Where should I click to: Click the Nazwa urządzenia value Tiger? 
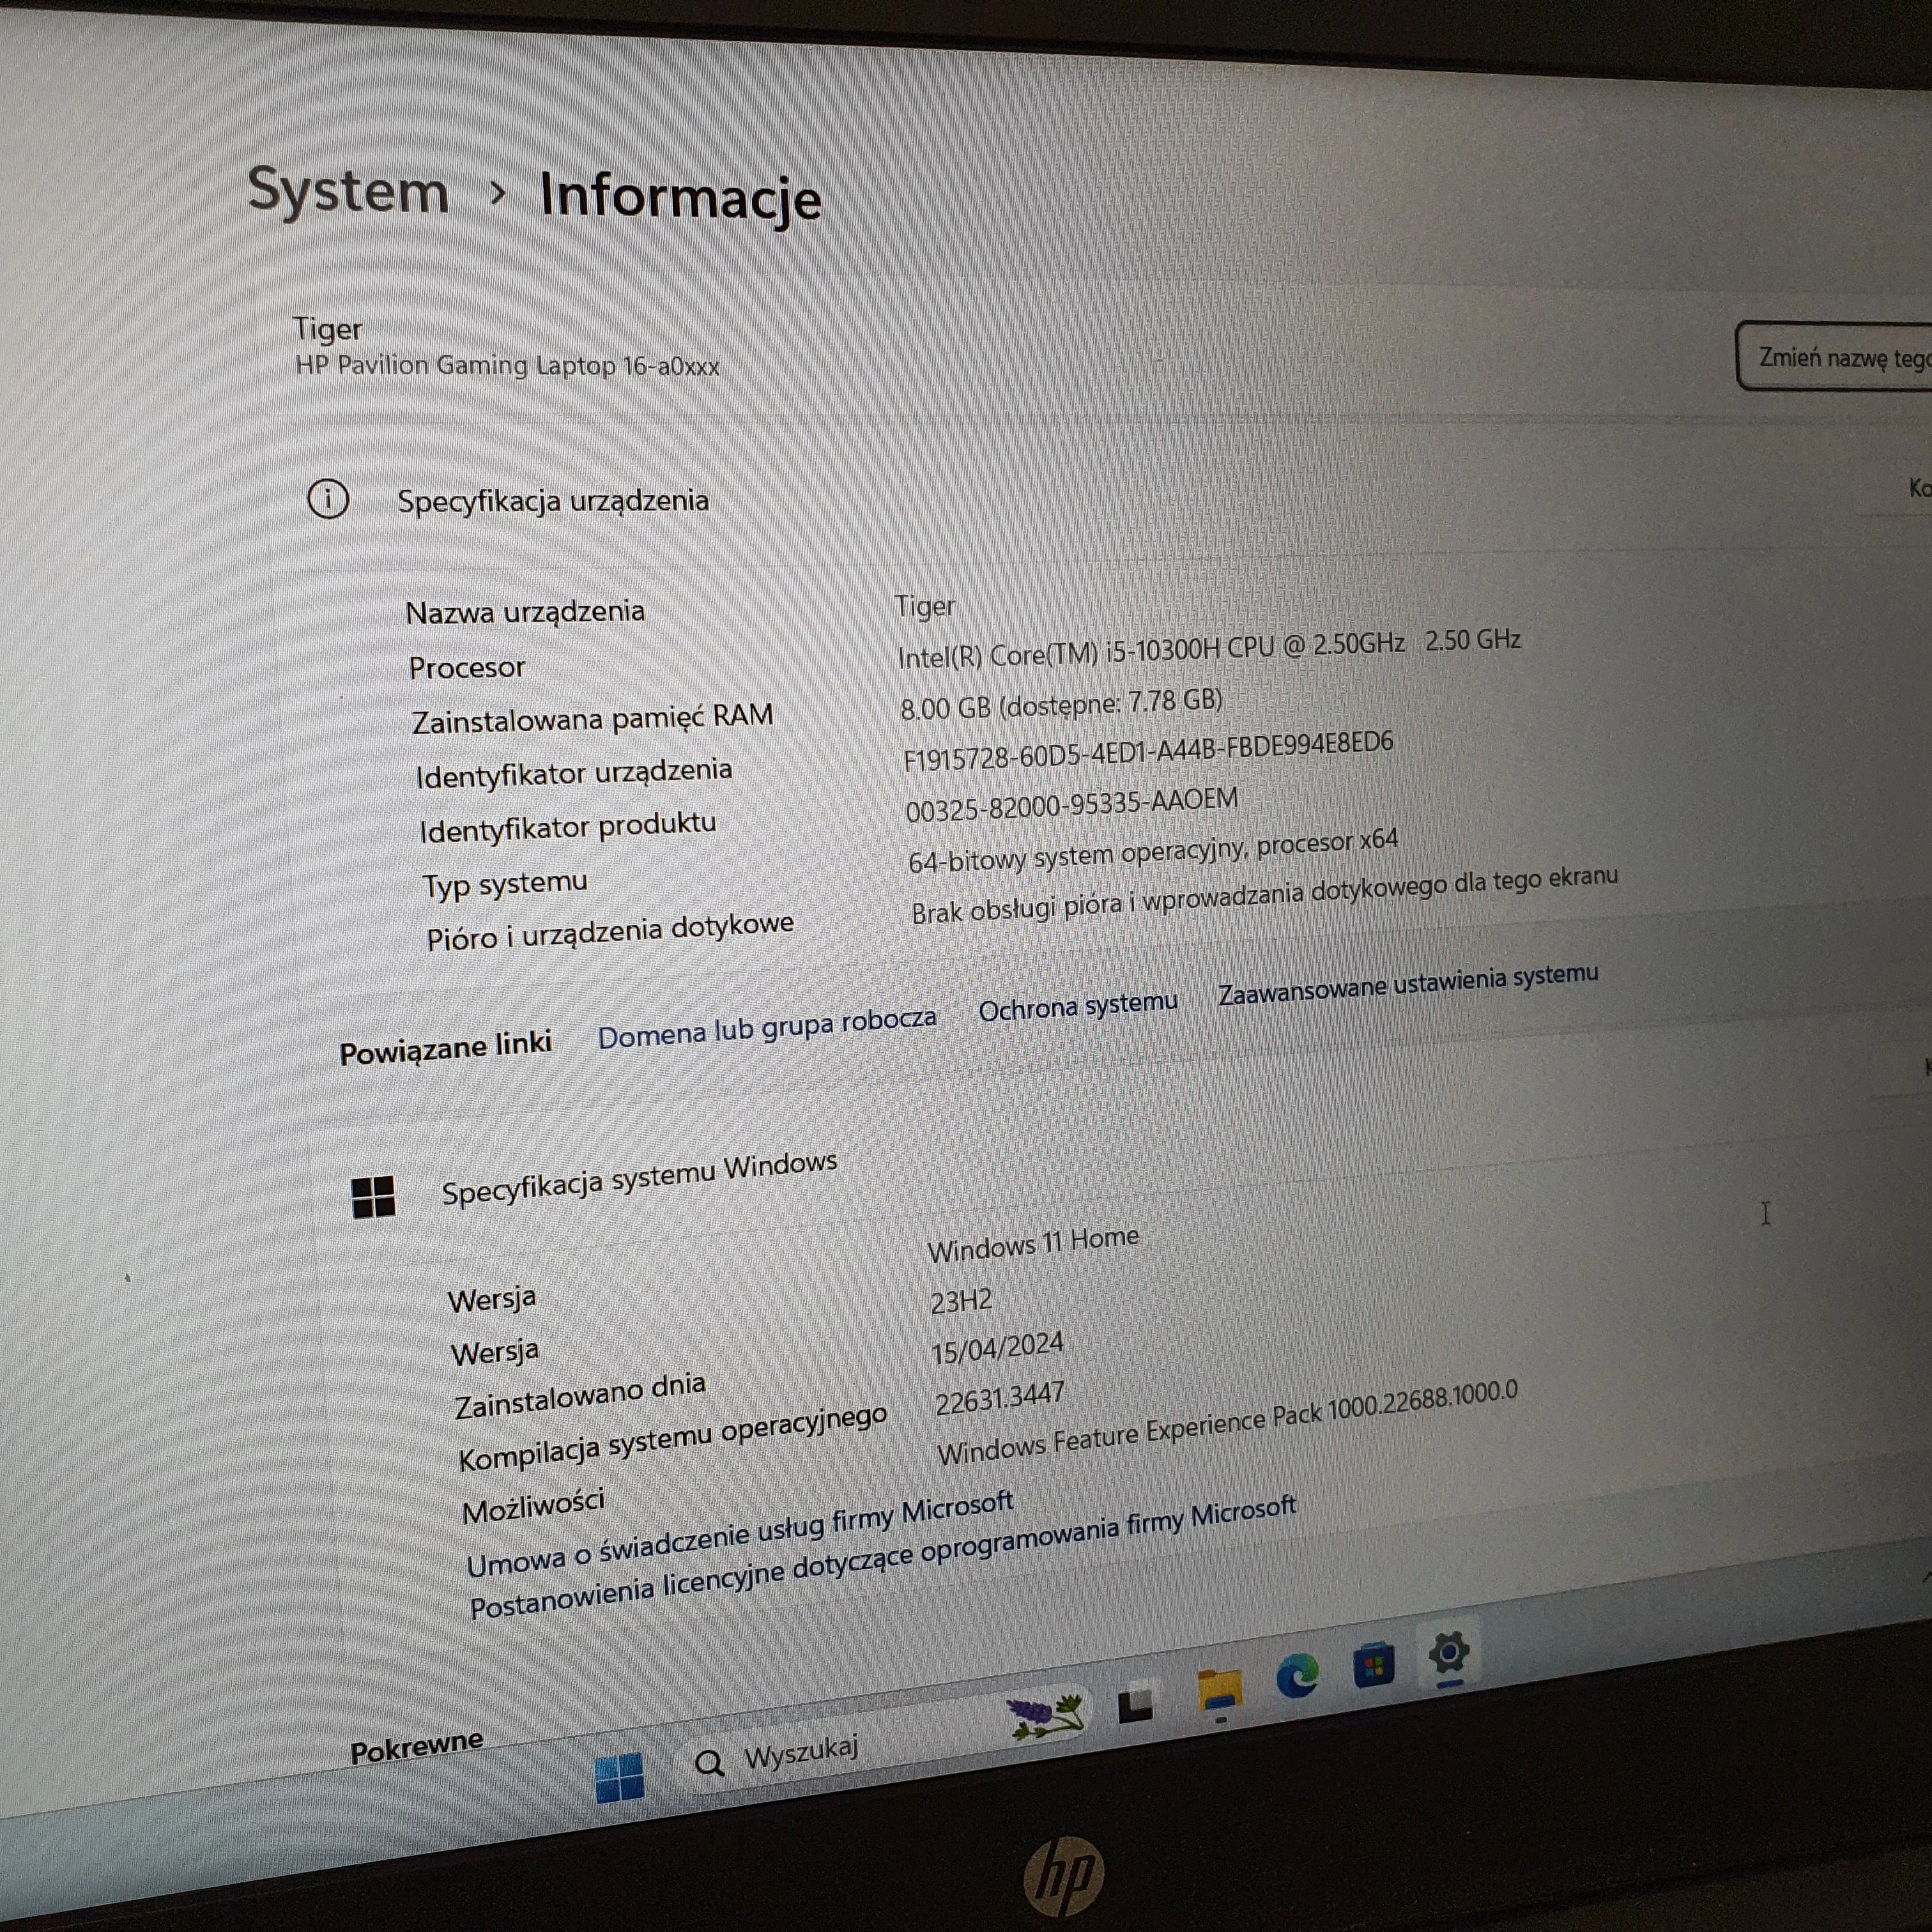click(924, 606)
